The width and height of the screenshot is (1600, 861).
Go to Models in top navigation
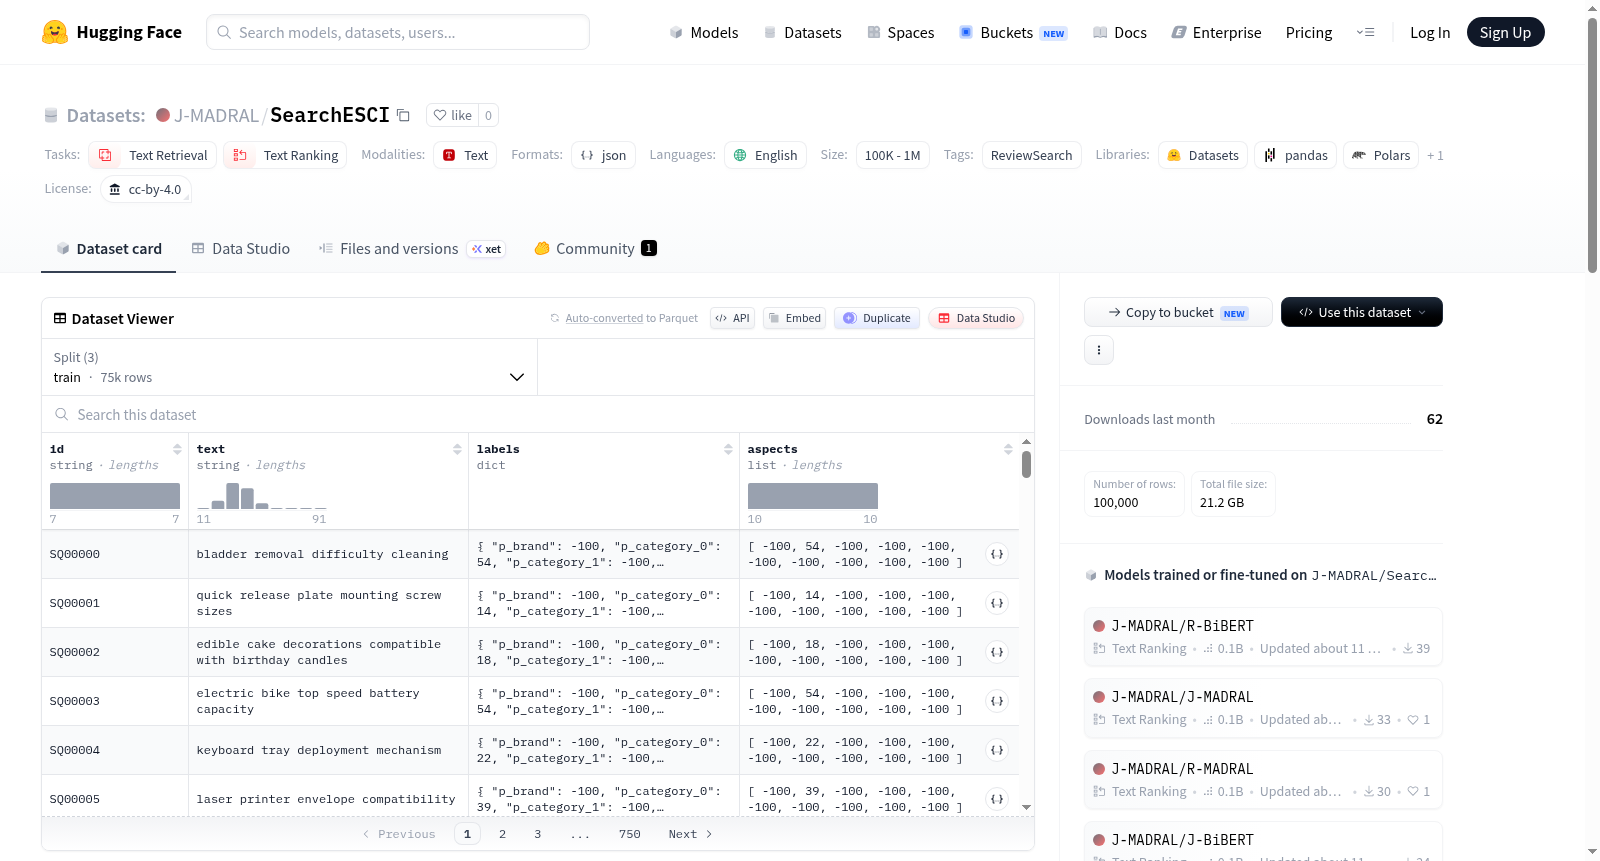[704, 33]
